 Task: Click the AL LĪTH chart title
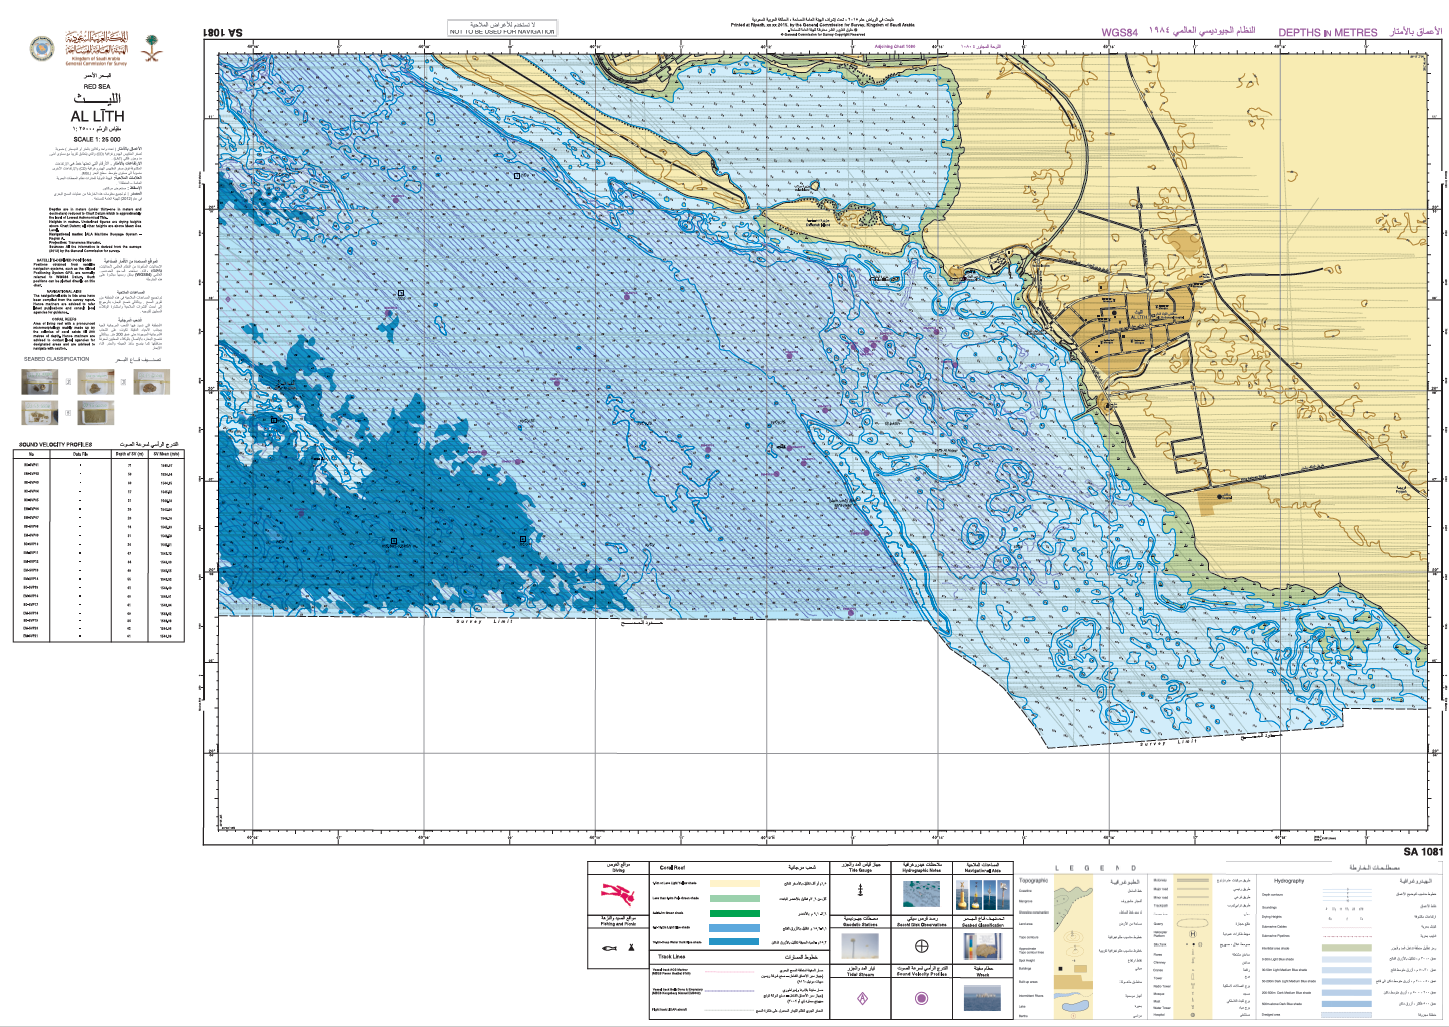97,117
